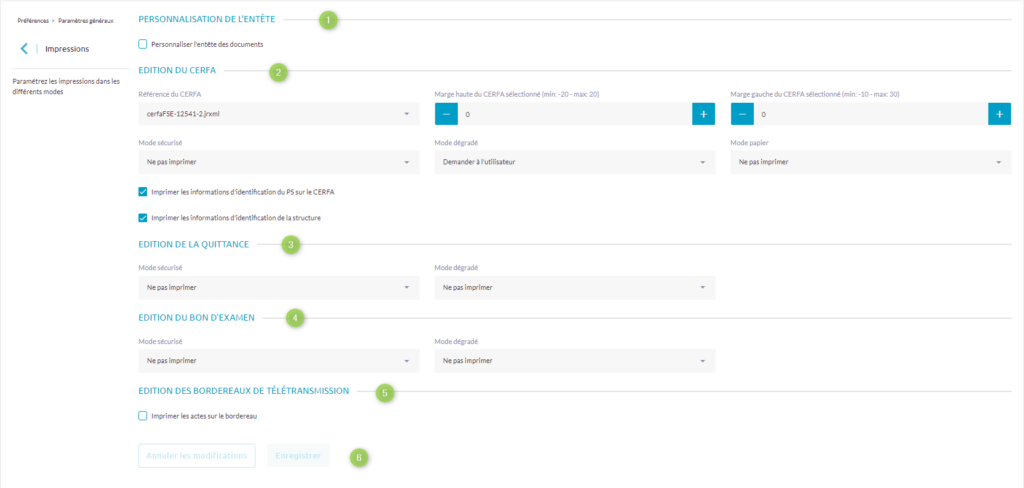Increase the CERFA left margin with plus
Image resolution: width=1024 pixels, height=488 pixels.
click(999, 114)
